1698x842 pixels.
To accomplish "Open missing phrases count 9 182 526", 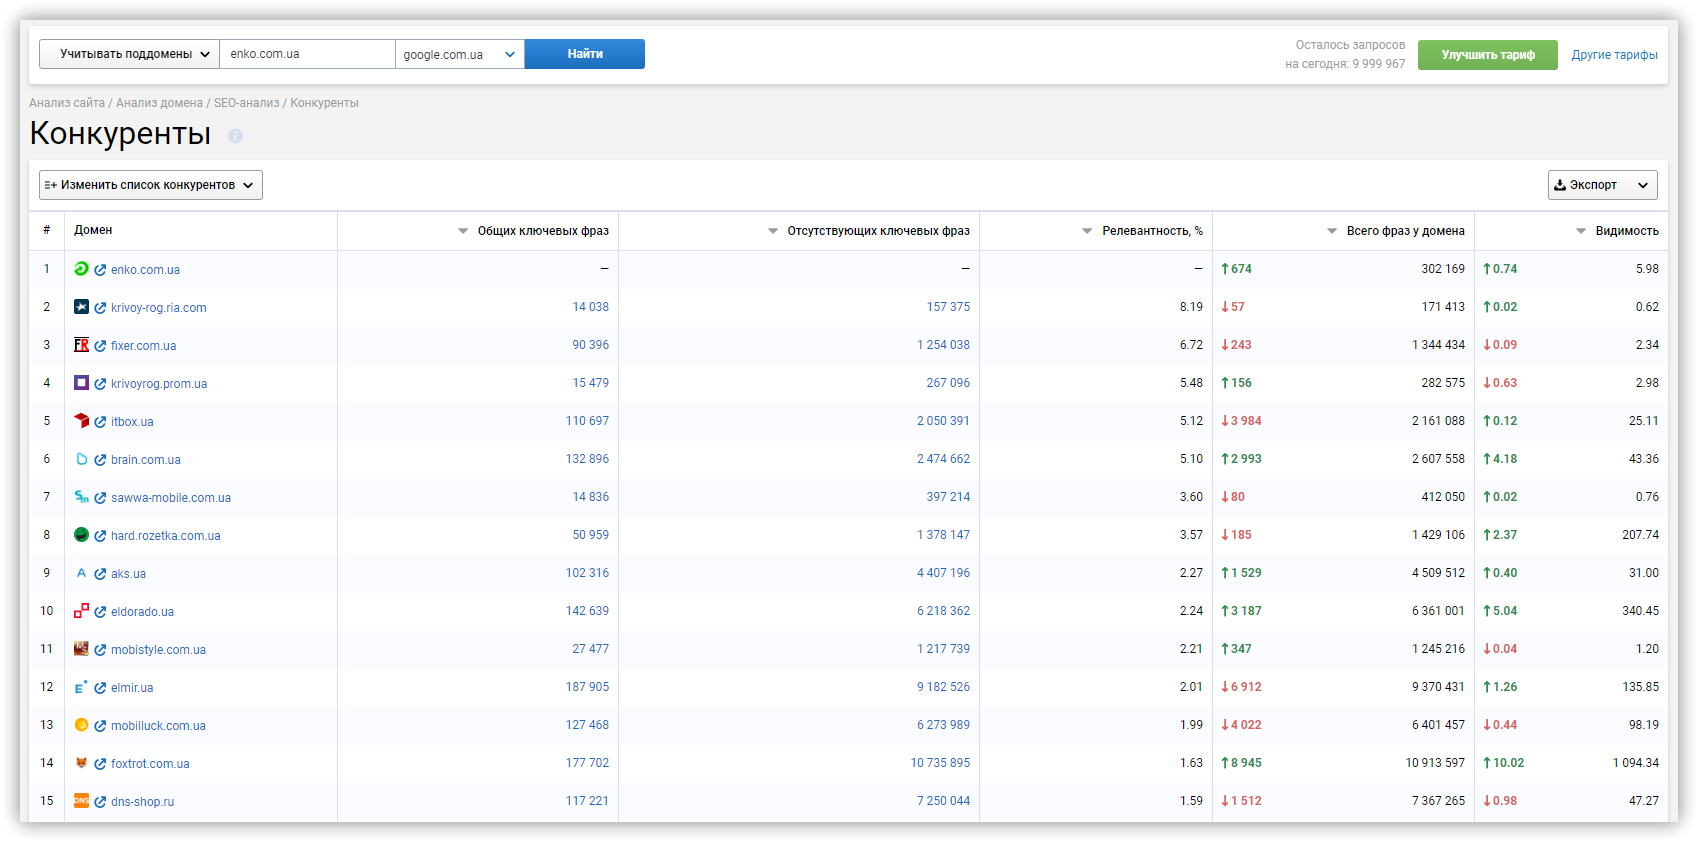I will (x=943, y=687).
